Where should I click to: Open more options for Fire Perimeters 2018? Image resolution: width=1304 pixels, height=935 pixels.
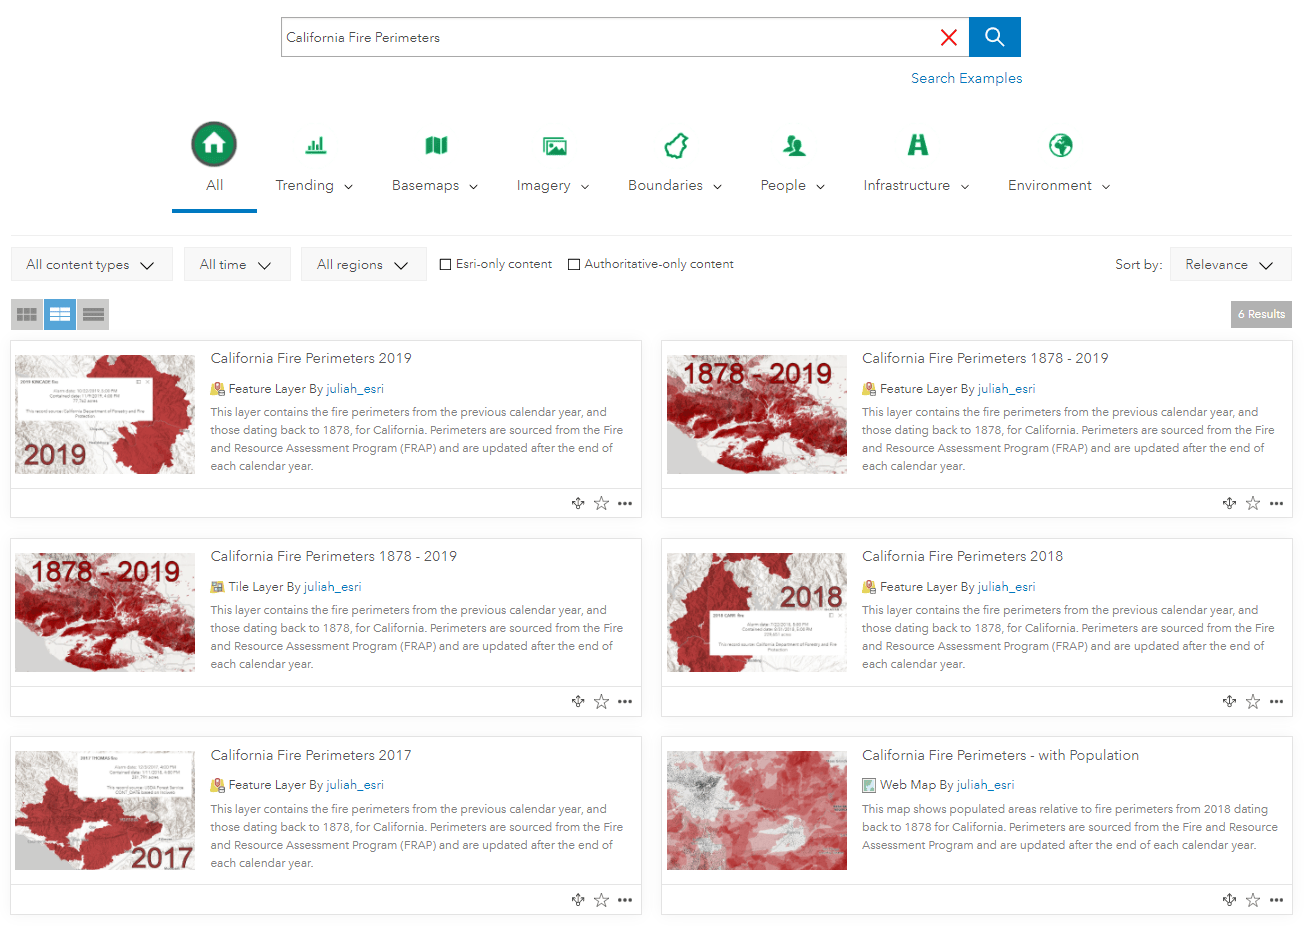point(1276,701)
